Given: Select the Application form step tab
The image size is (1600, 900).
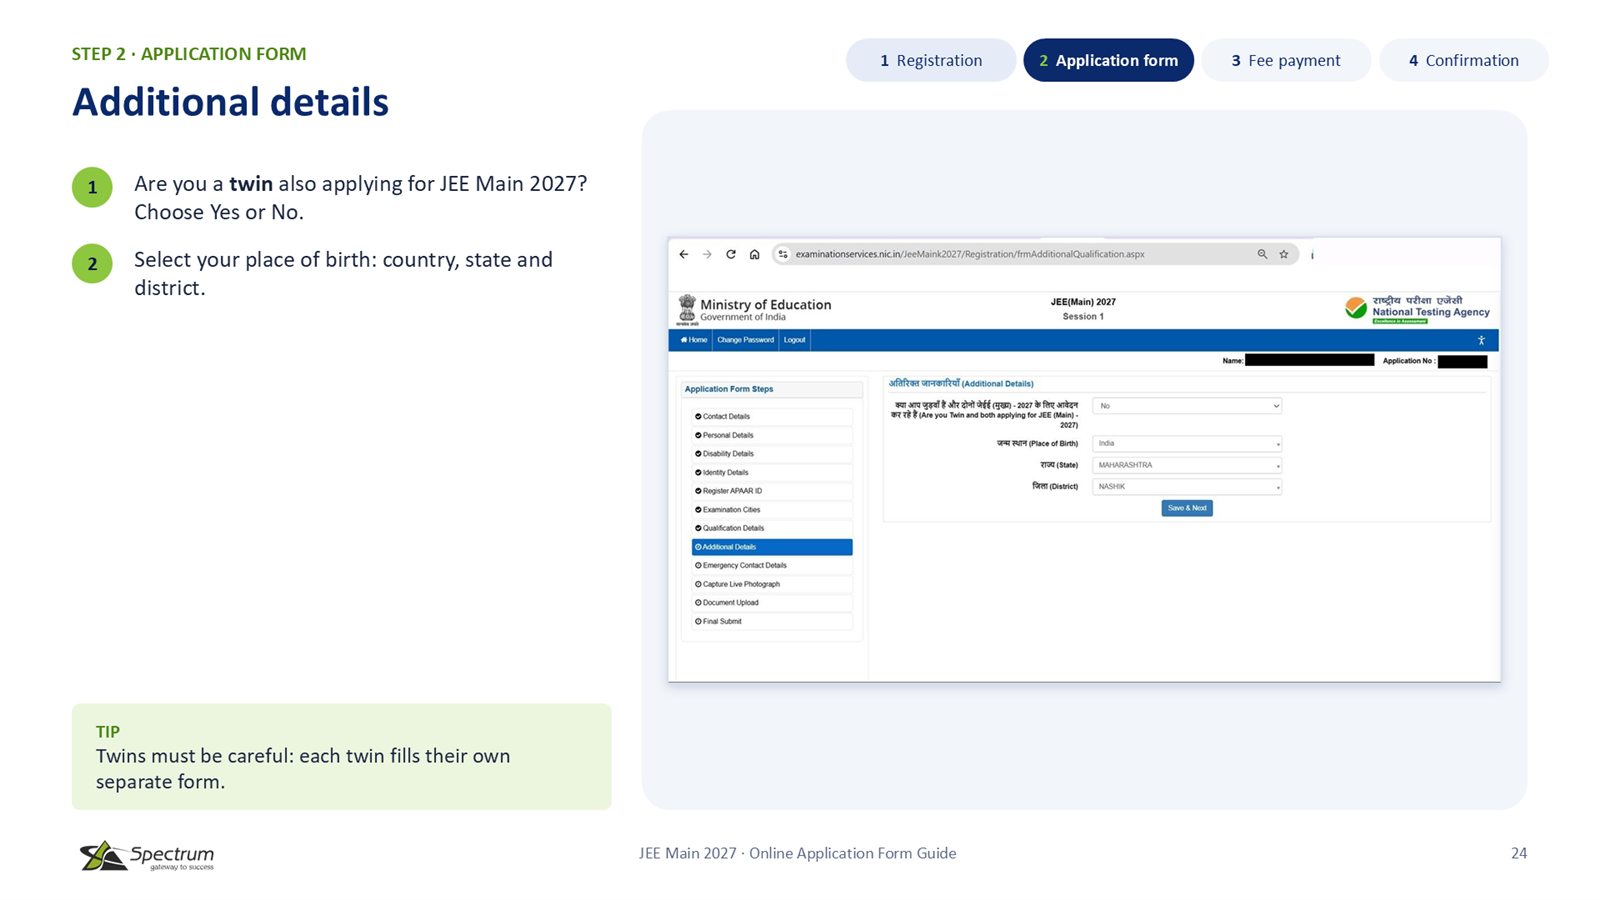Looking at the screenshot, I should point(1108,60).
